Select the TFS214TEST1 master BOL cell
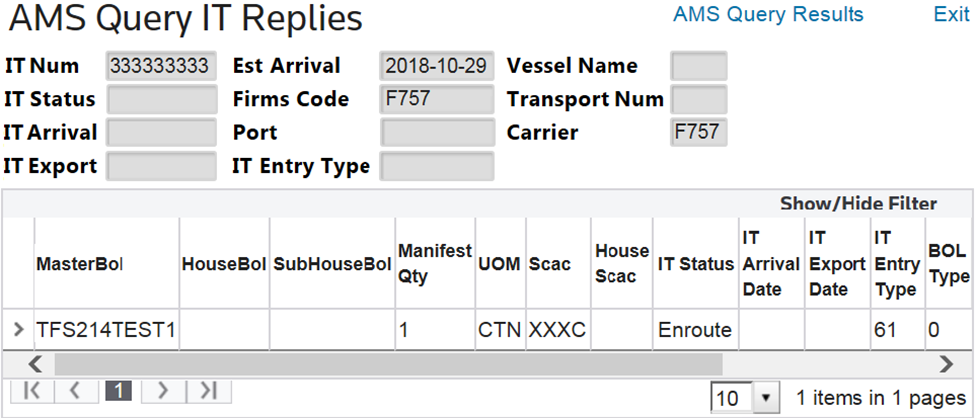Viewport: 975px width, 419px height. coord(106,329)
